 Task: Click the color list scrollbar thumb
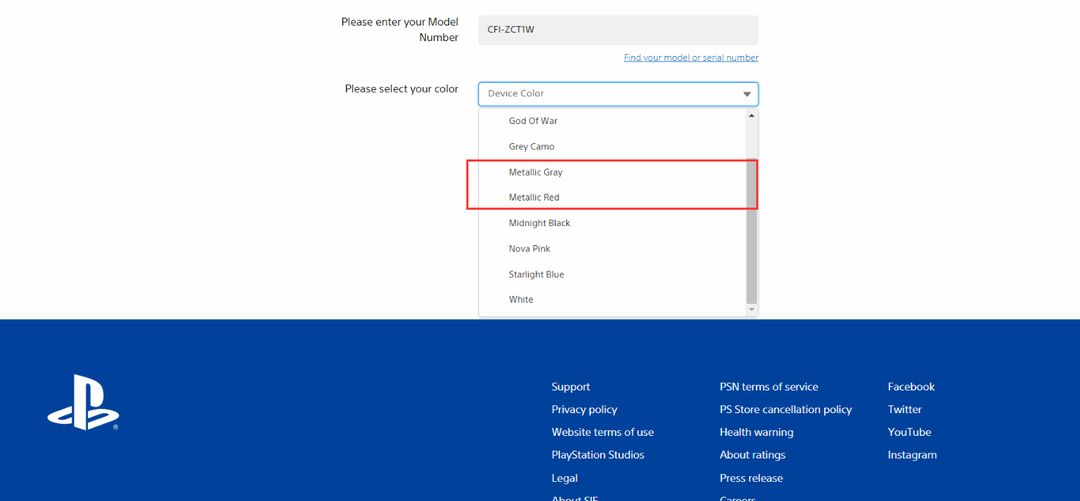pyautogui.click(x=751, y=233)
